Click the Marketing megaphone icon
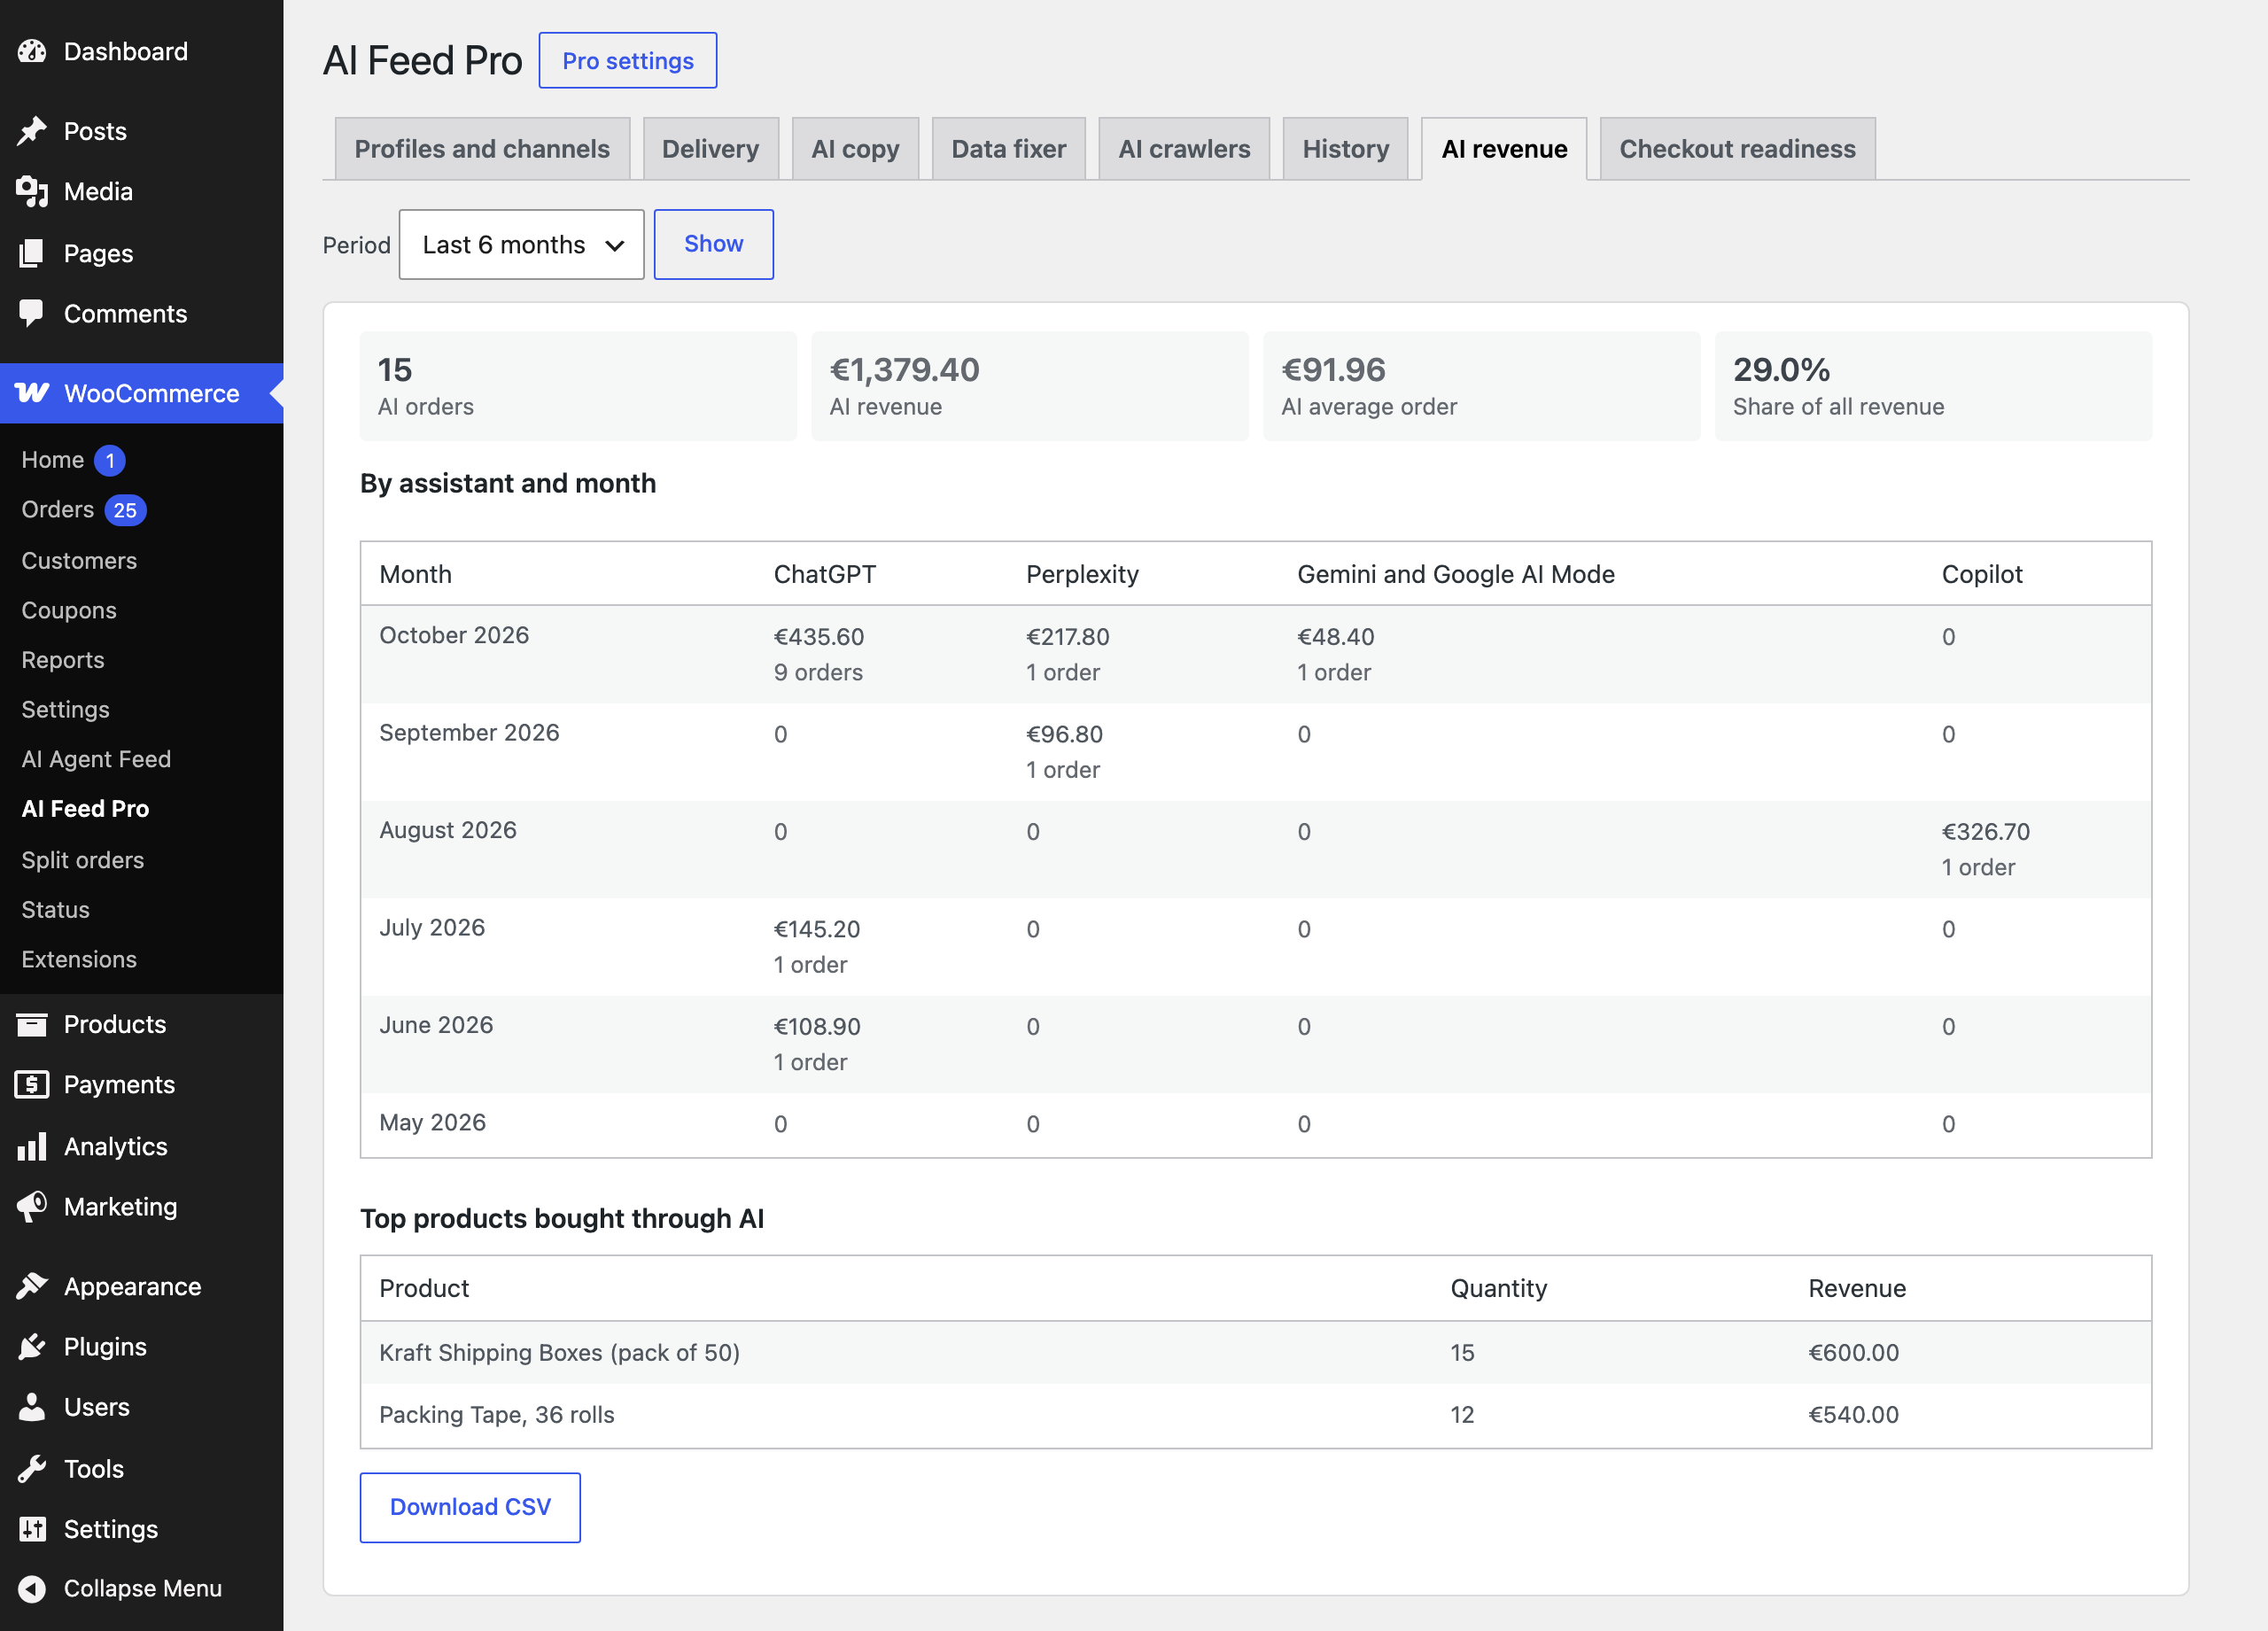Viewport: 2268px width, 1631px height. (x=32, y=1206)
